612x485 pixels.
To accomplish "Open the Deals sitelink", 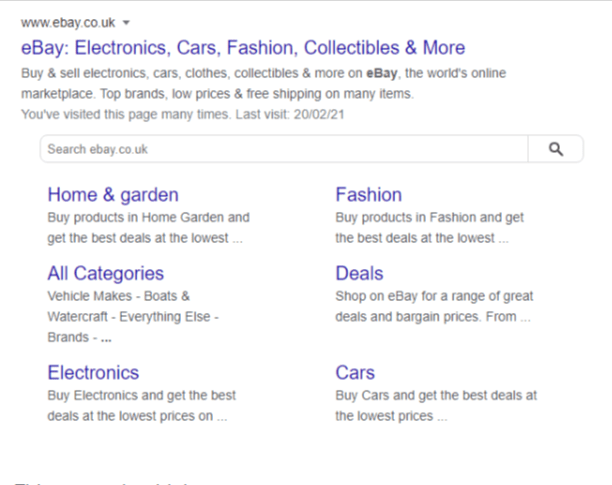I will pyautogui.click(x=359, y=273).
